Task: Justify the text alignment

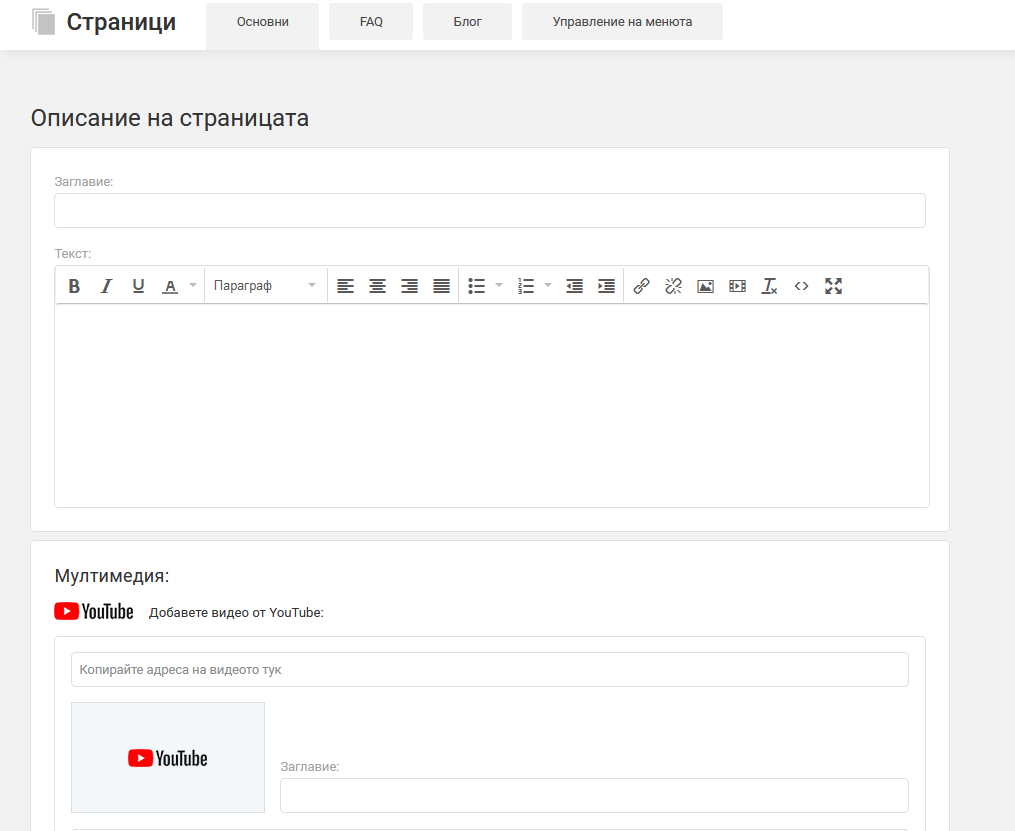Action: tap(441, 286)
